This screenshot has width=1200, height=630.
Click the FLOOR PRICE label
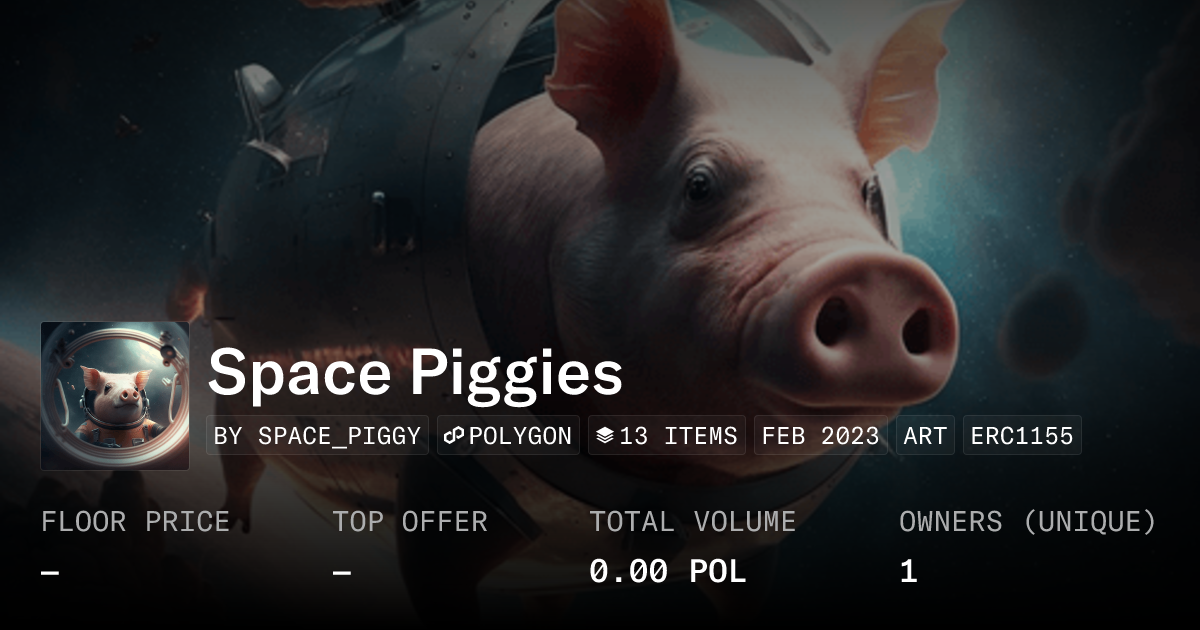click(x=135, y=522)
